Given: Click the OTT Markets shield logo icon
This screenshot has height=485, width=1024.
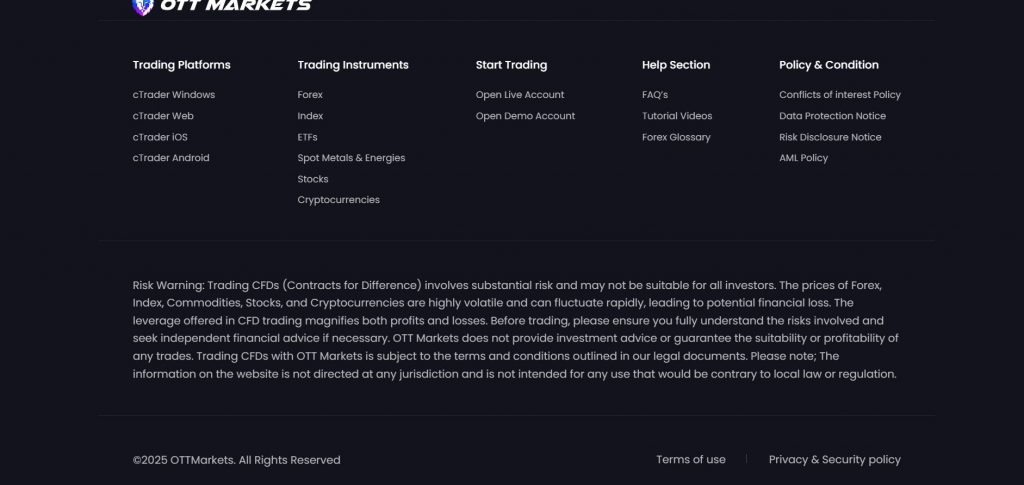Looking at the screenshot, I should [x=142, y=6].
